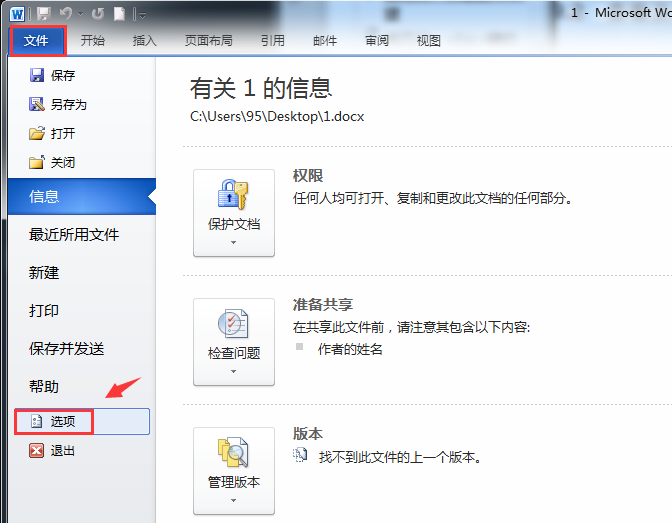Click the 版本 heading text

point(308,434)
